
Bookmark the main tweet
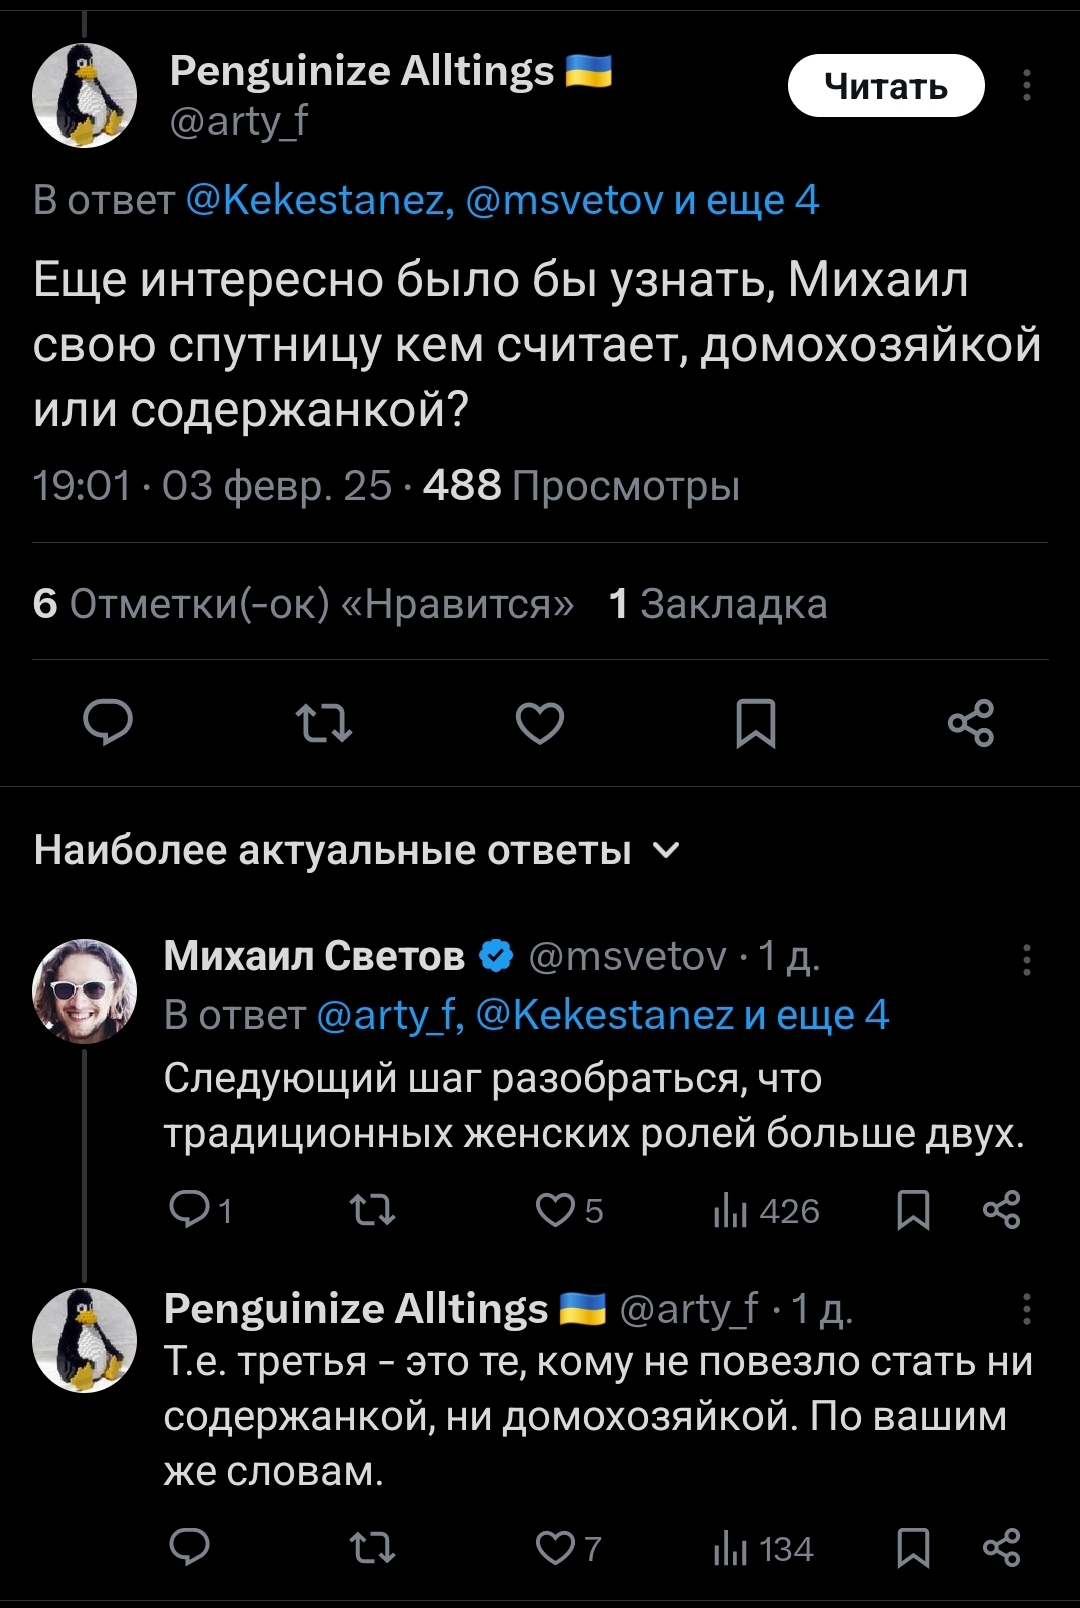[x=756, y=723]
